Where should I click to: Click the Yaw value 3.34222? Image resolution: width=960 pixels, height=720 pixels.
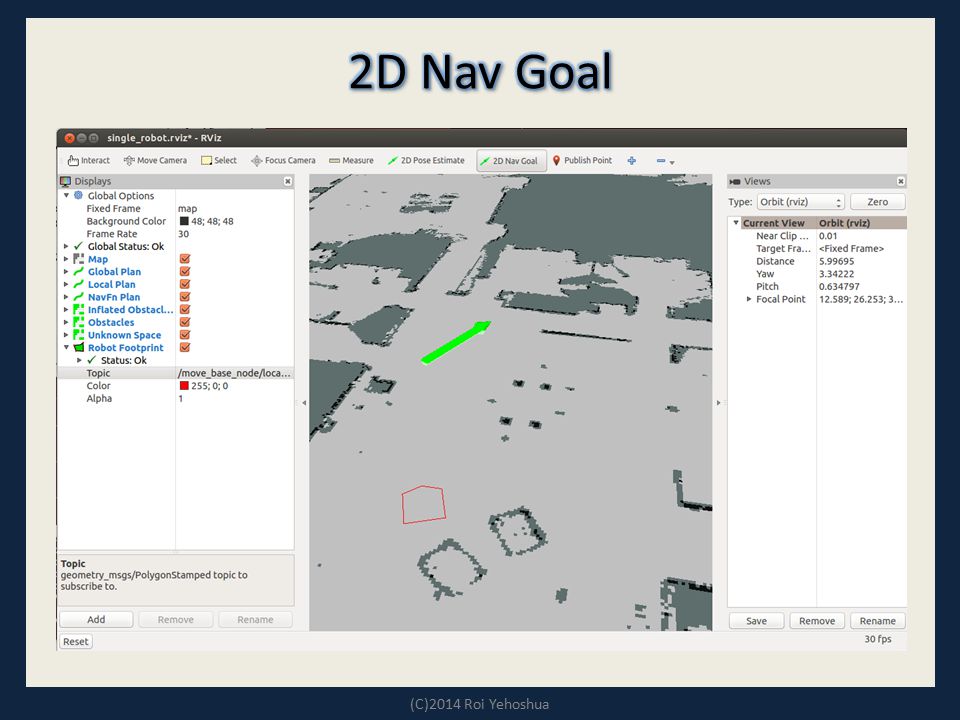click(836, 274)
